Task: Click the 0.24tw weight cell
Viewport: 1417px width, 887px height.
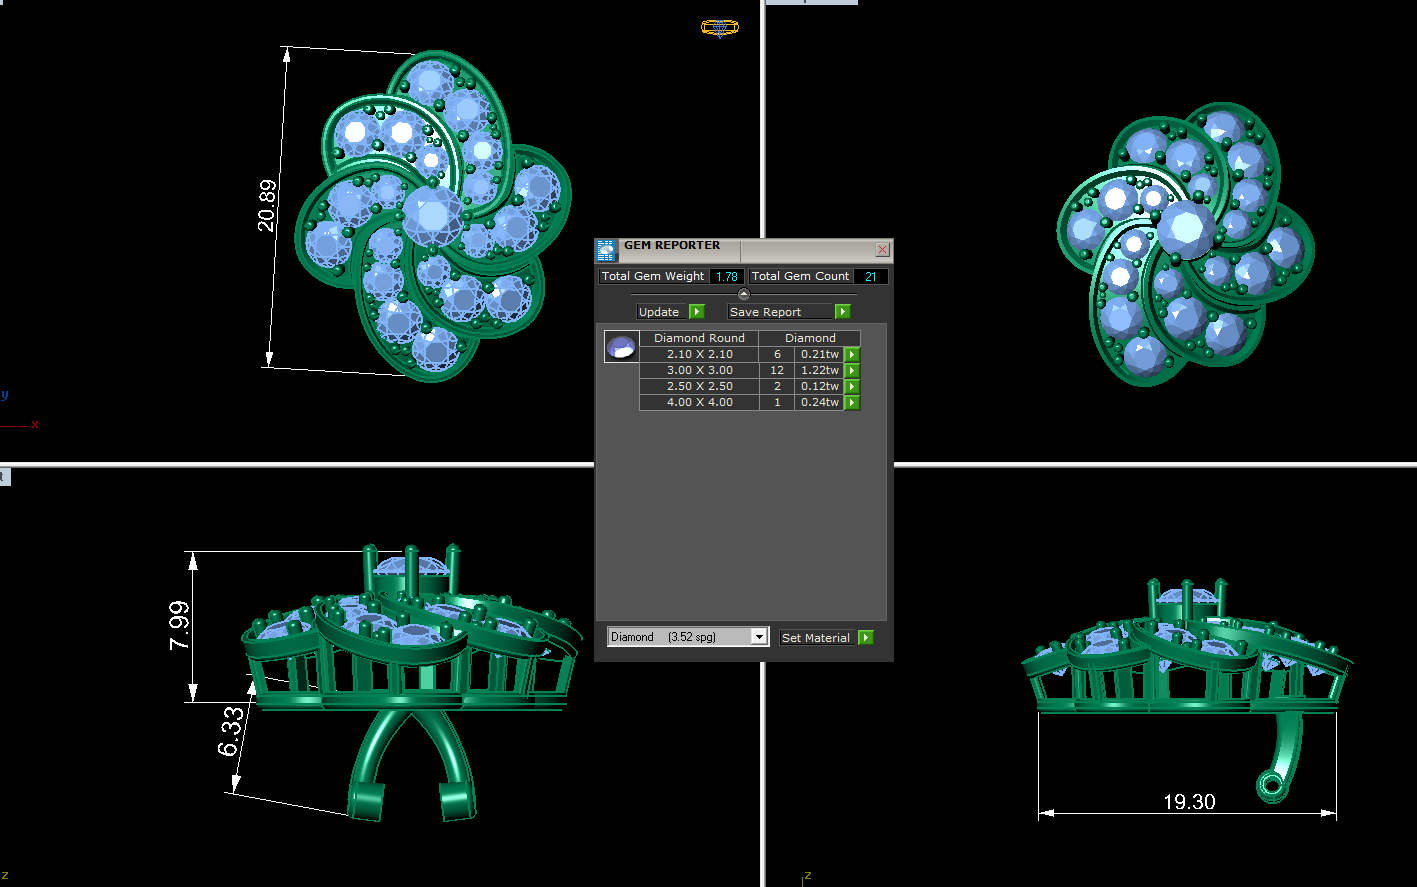Action: click(820, 402)
